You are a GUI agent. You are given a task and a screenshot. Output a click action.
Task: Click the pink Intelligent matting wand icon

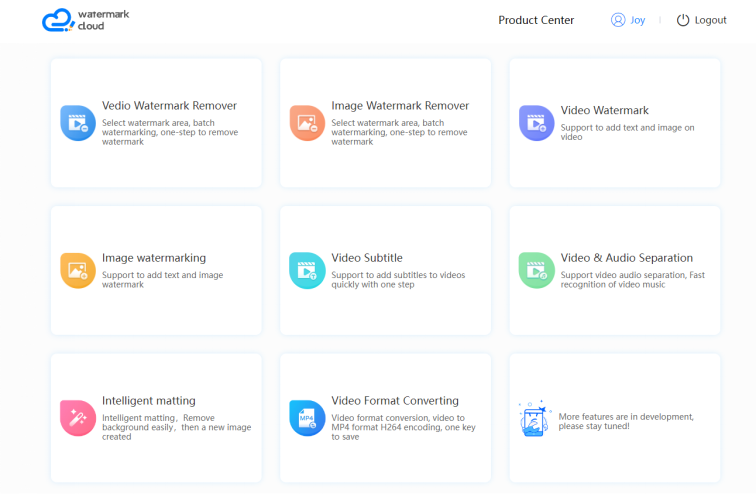point(78,418)
